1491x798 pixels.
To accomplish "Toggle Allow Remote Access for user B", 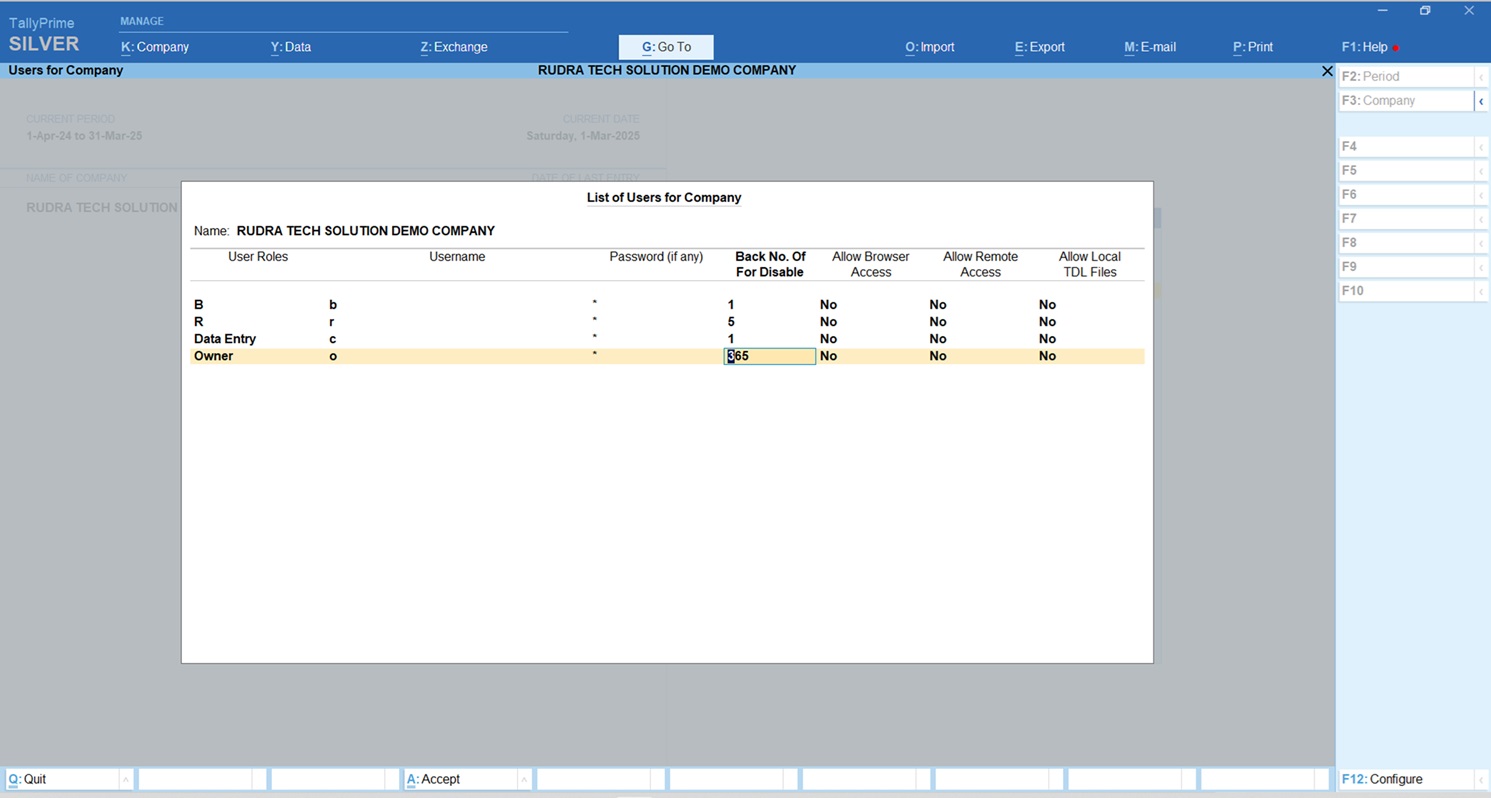I will click(937, 305).
